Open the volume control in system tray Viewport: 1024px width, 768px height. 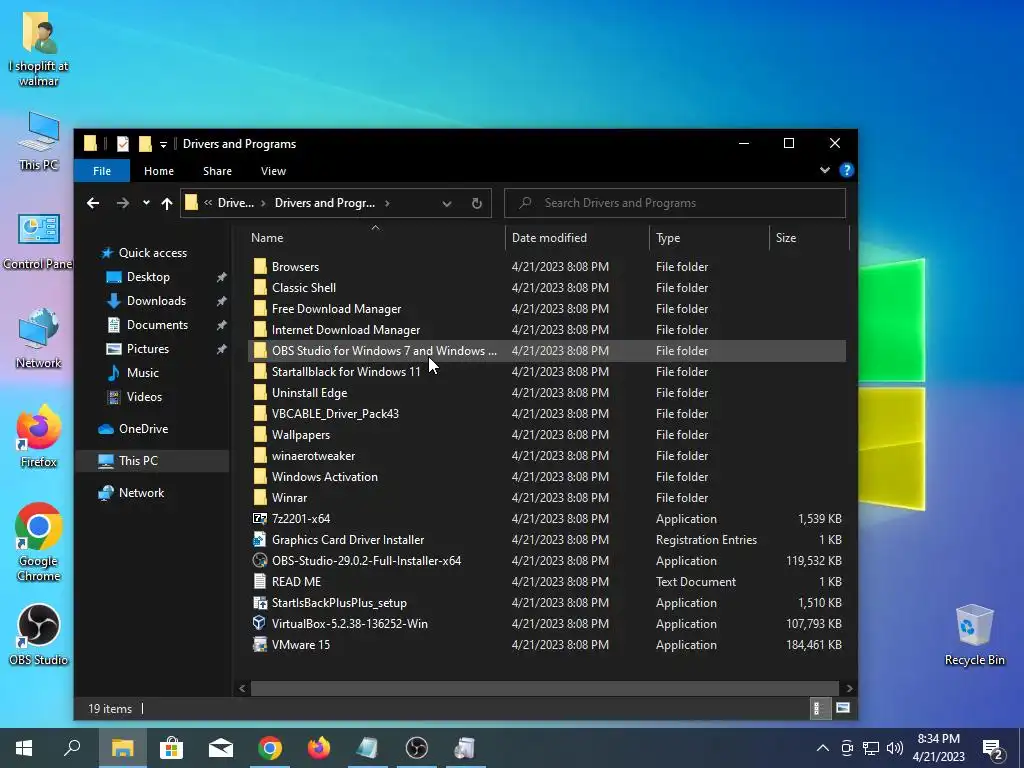click(x=895, y=748)
